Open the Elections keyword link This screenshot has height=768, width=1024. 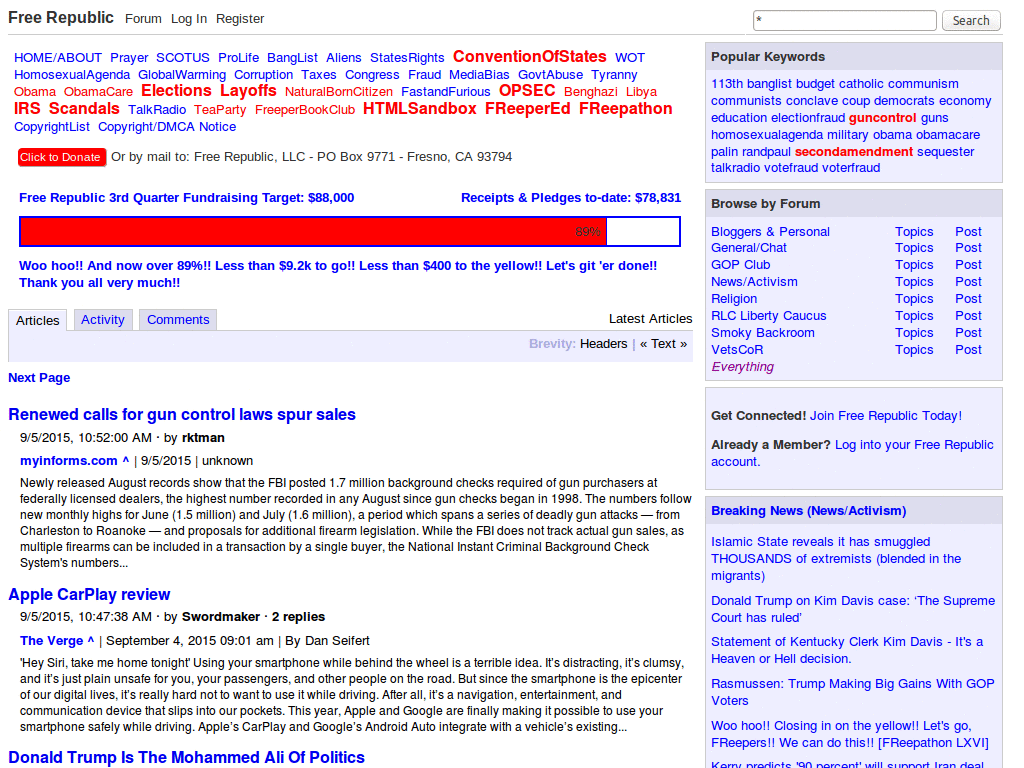pos(176,90)
